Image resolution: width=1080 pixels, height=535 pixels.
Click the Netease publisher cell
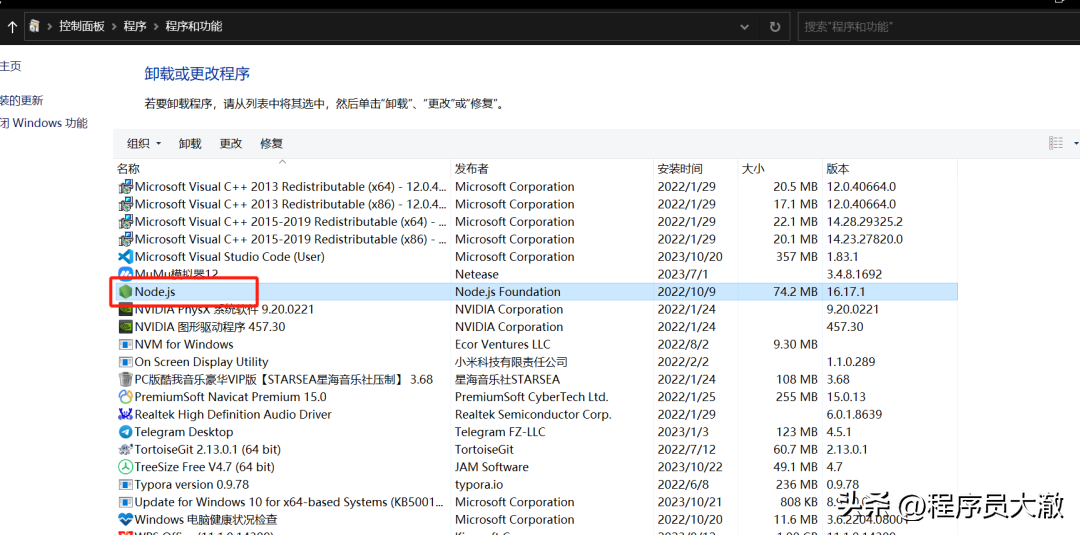(x=477, y=274)
